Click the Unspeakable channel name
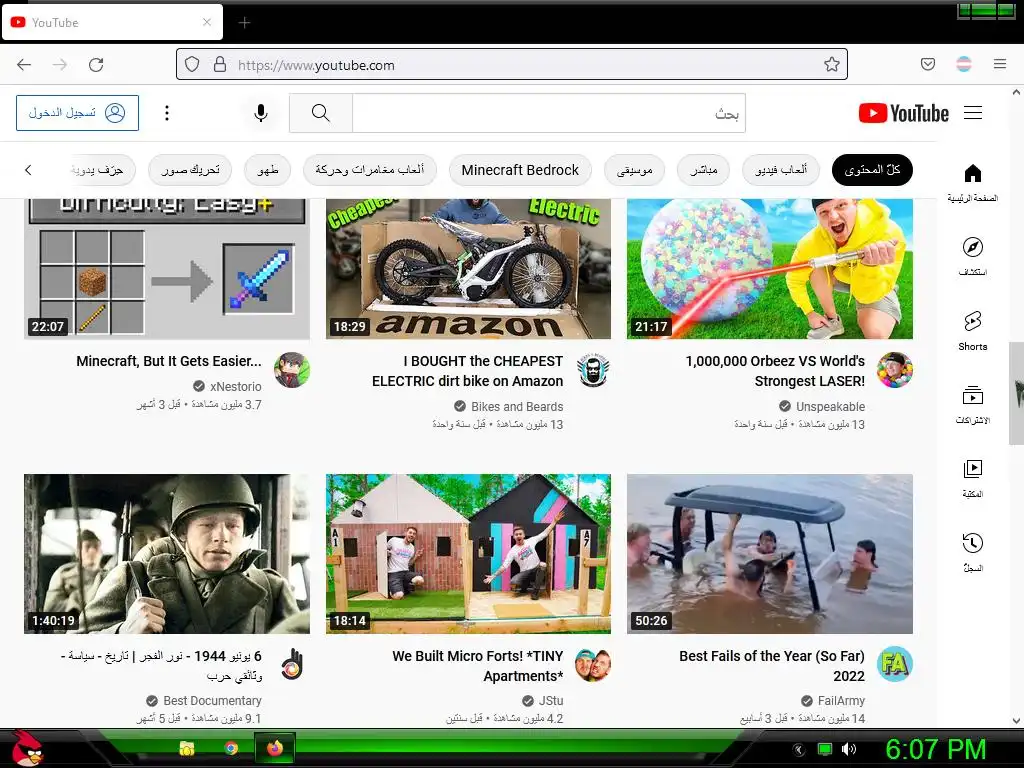 (x=830, y=406)
